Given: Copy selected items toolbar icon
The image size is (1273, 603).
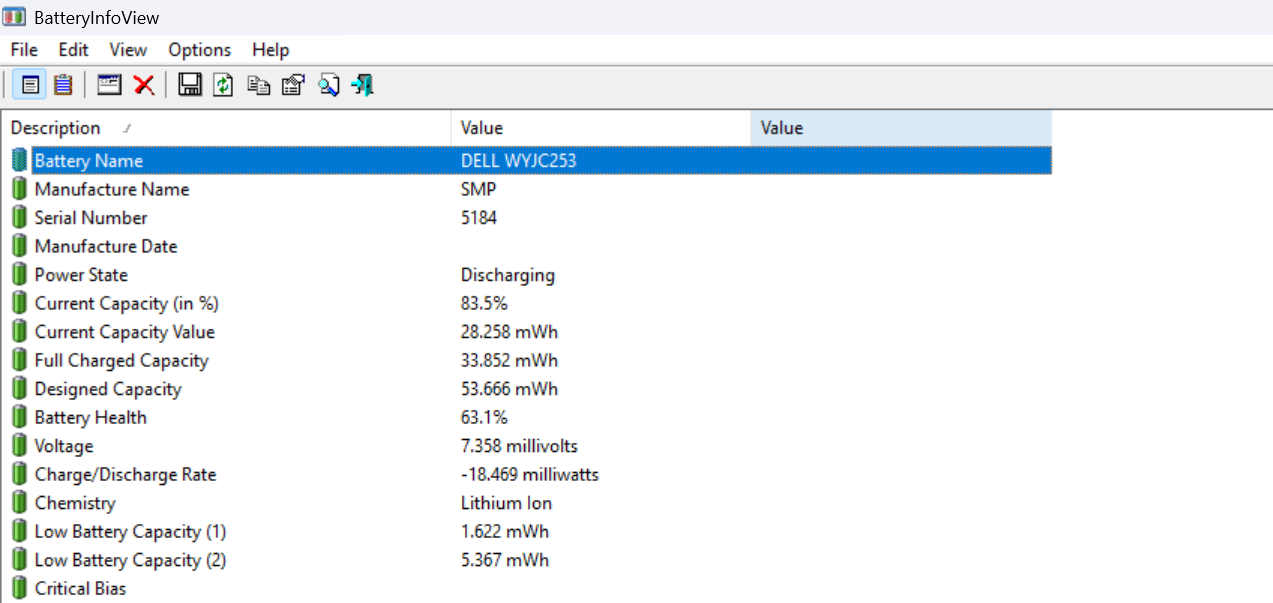Looking at the screenshot, I should (x=258, y=85).
